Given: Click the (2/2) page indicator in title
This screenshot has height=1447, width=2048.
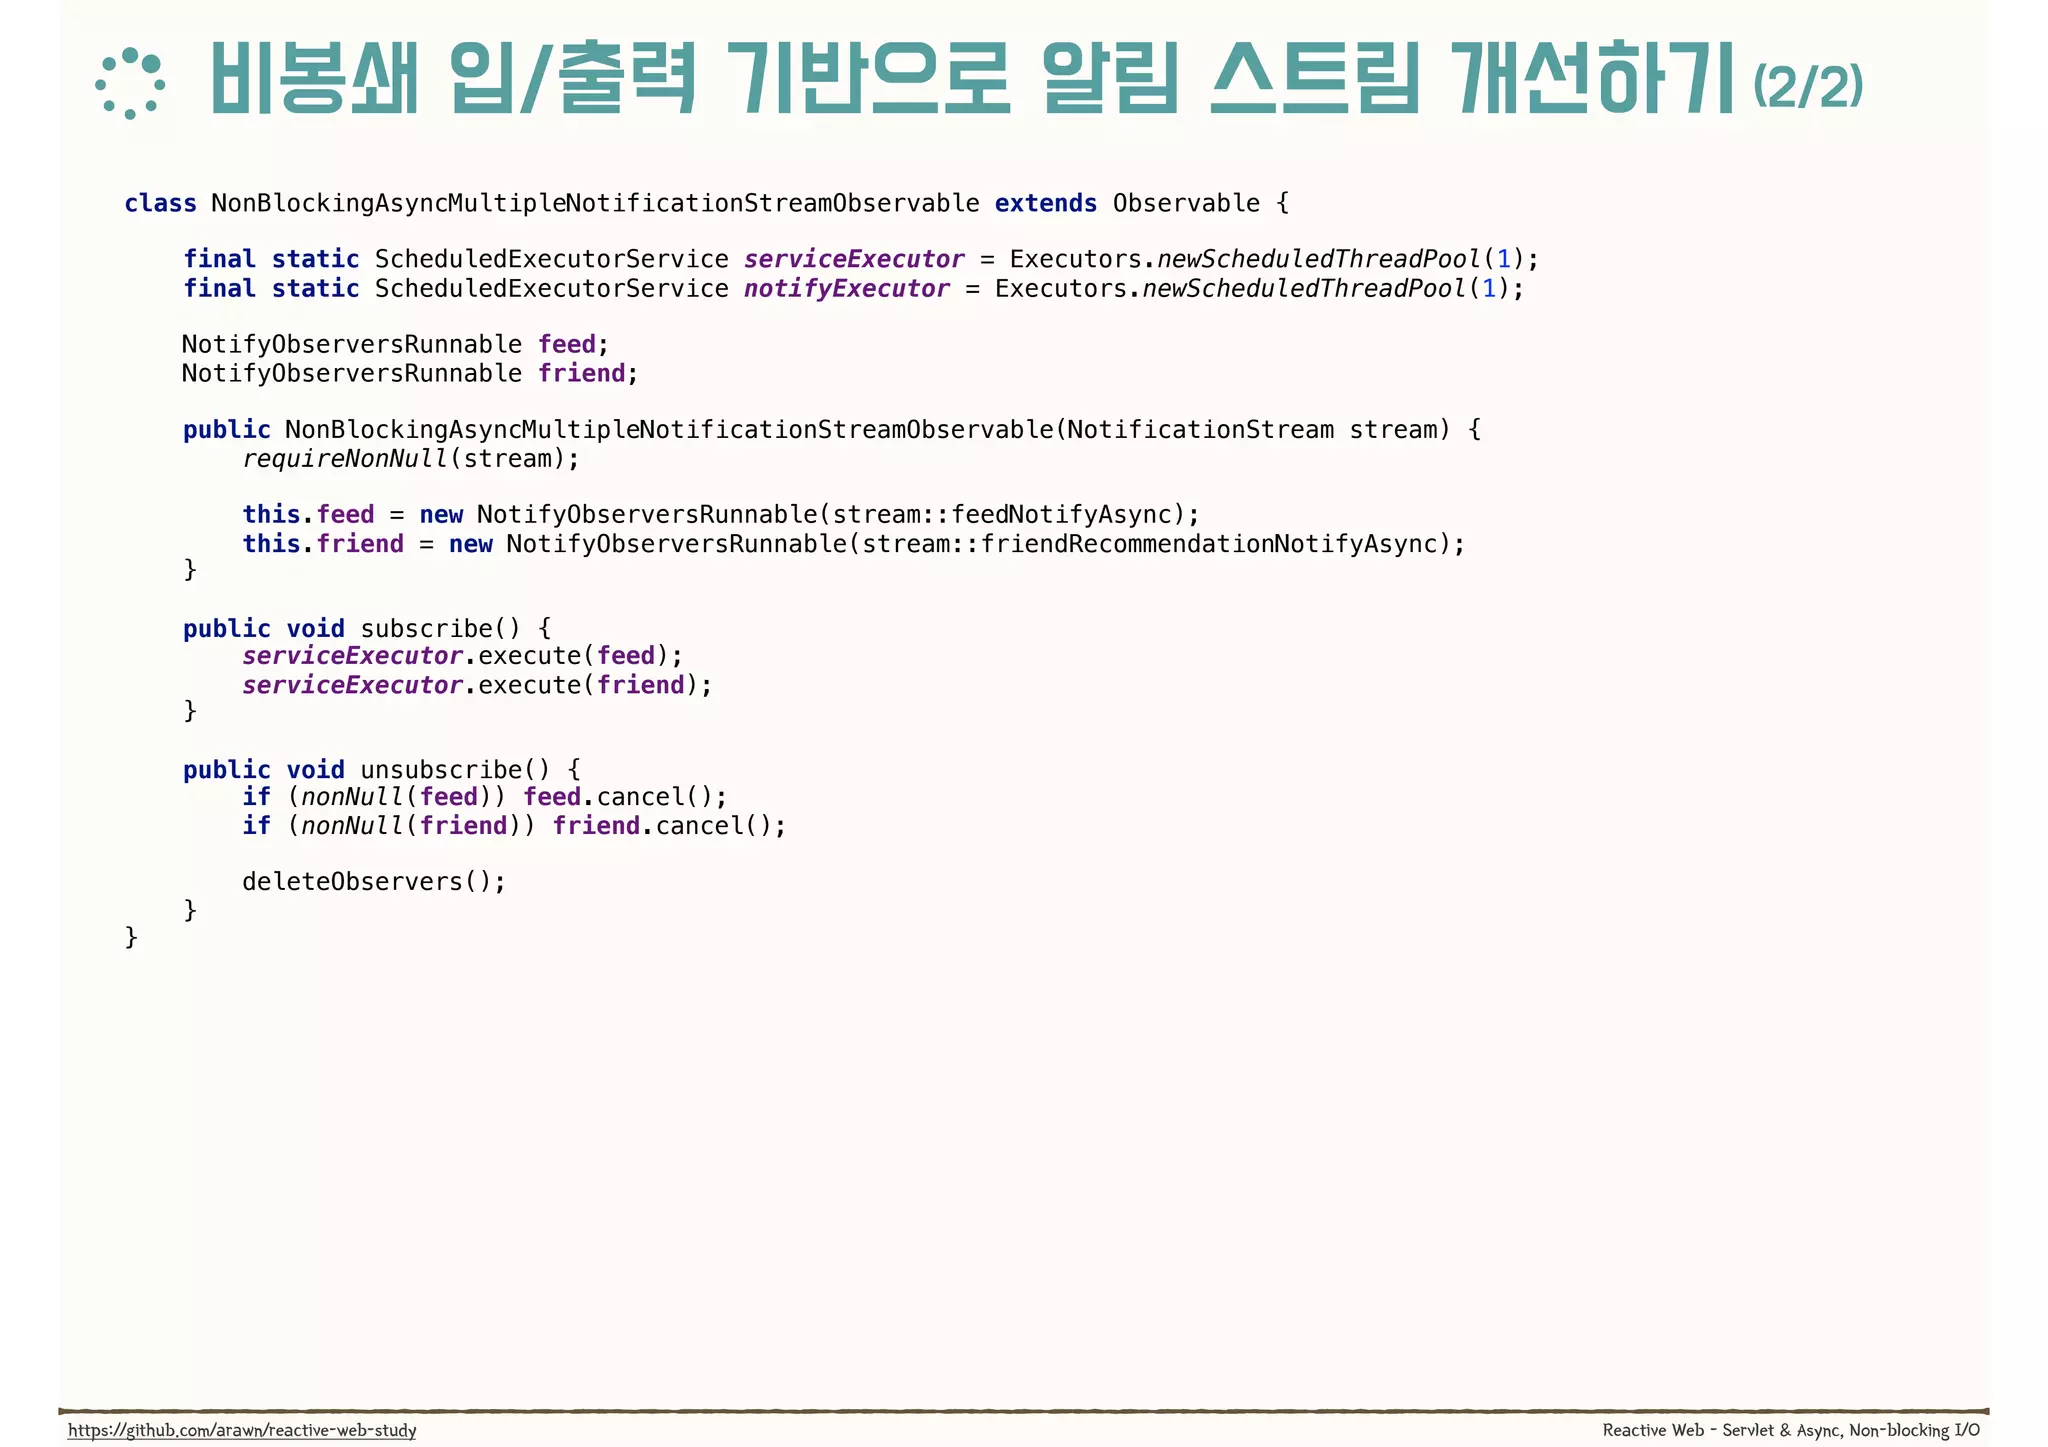Looking at the screenshot, I should (1808, 86).
